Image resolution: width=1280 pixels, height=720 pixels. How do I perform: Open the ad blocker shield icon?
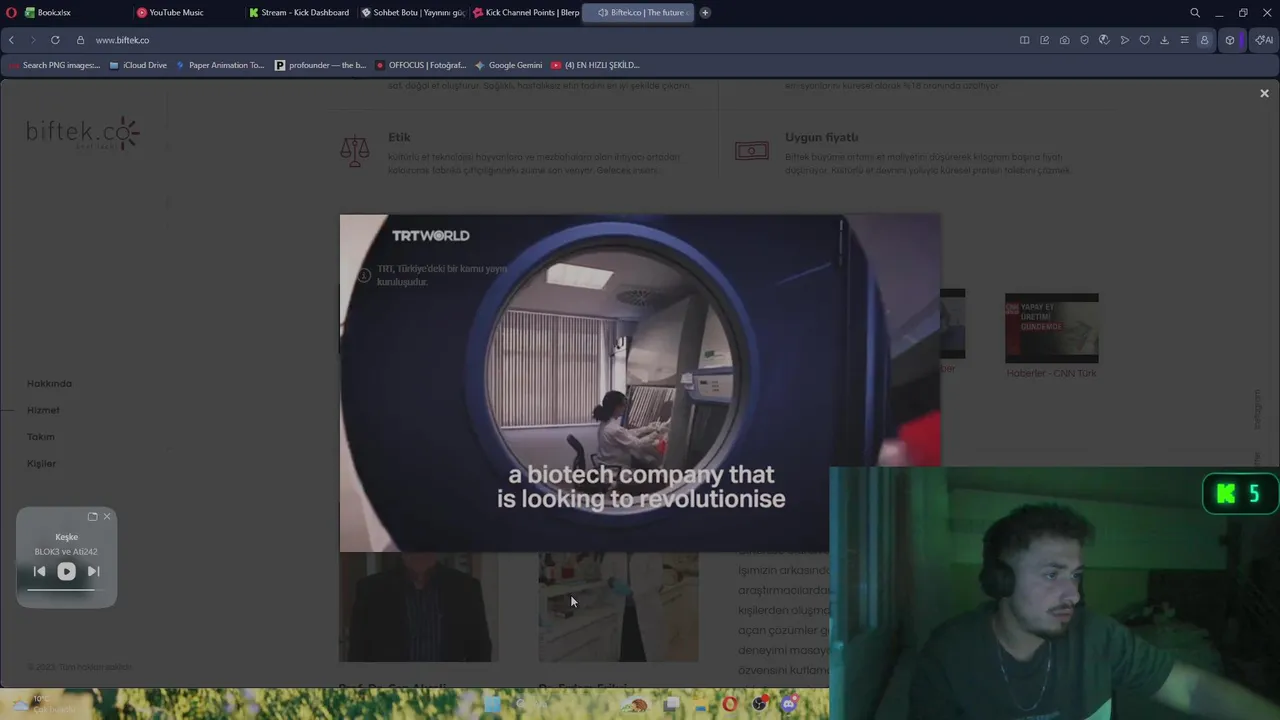[x=1084, y=40]
